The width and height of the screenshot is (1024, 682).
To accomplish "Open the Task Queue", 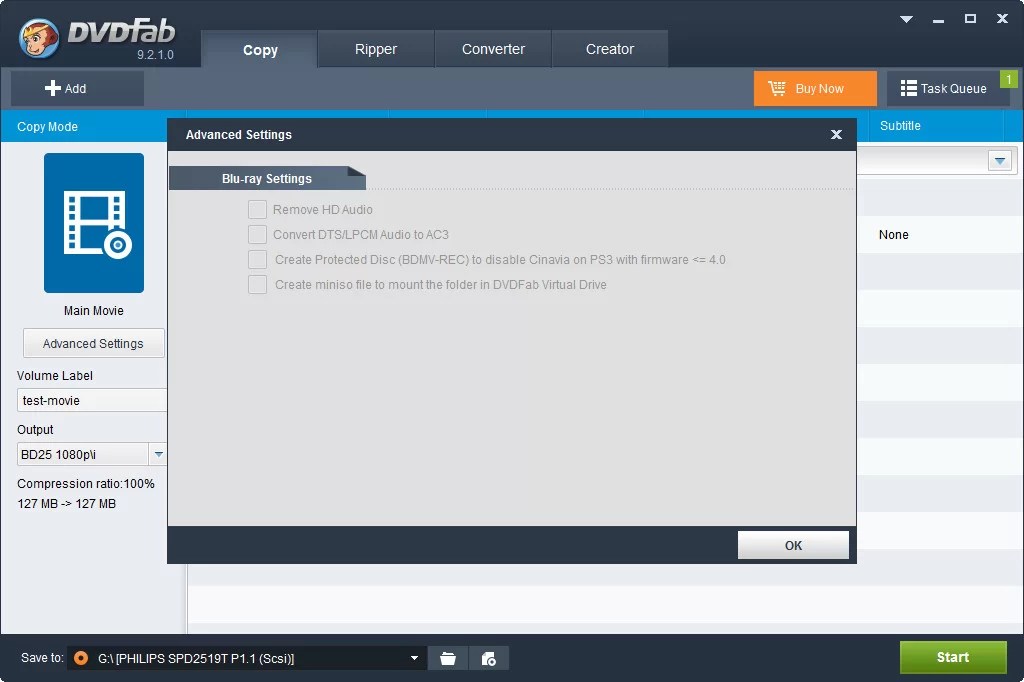I will pos(943,88).
